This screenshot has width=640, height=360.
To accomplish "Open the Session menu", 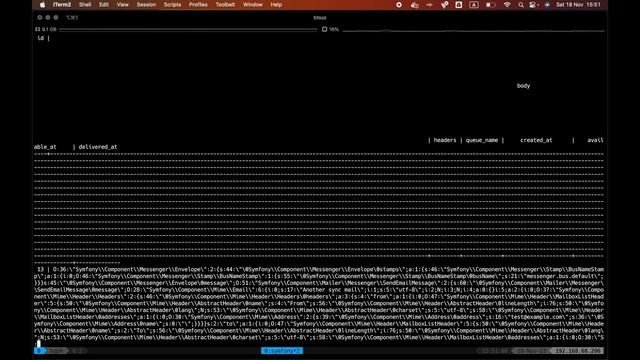I will pyautogui.click(x=146, y=5).
